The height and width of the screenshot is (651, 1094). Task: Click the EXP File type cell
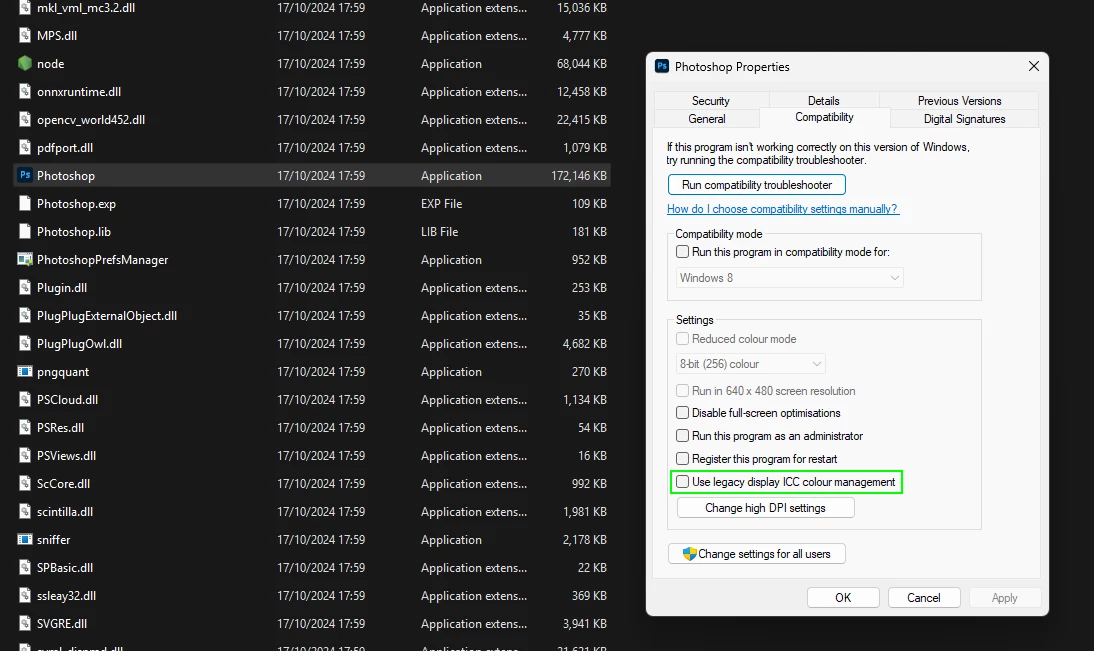click(441, 204)
